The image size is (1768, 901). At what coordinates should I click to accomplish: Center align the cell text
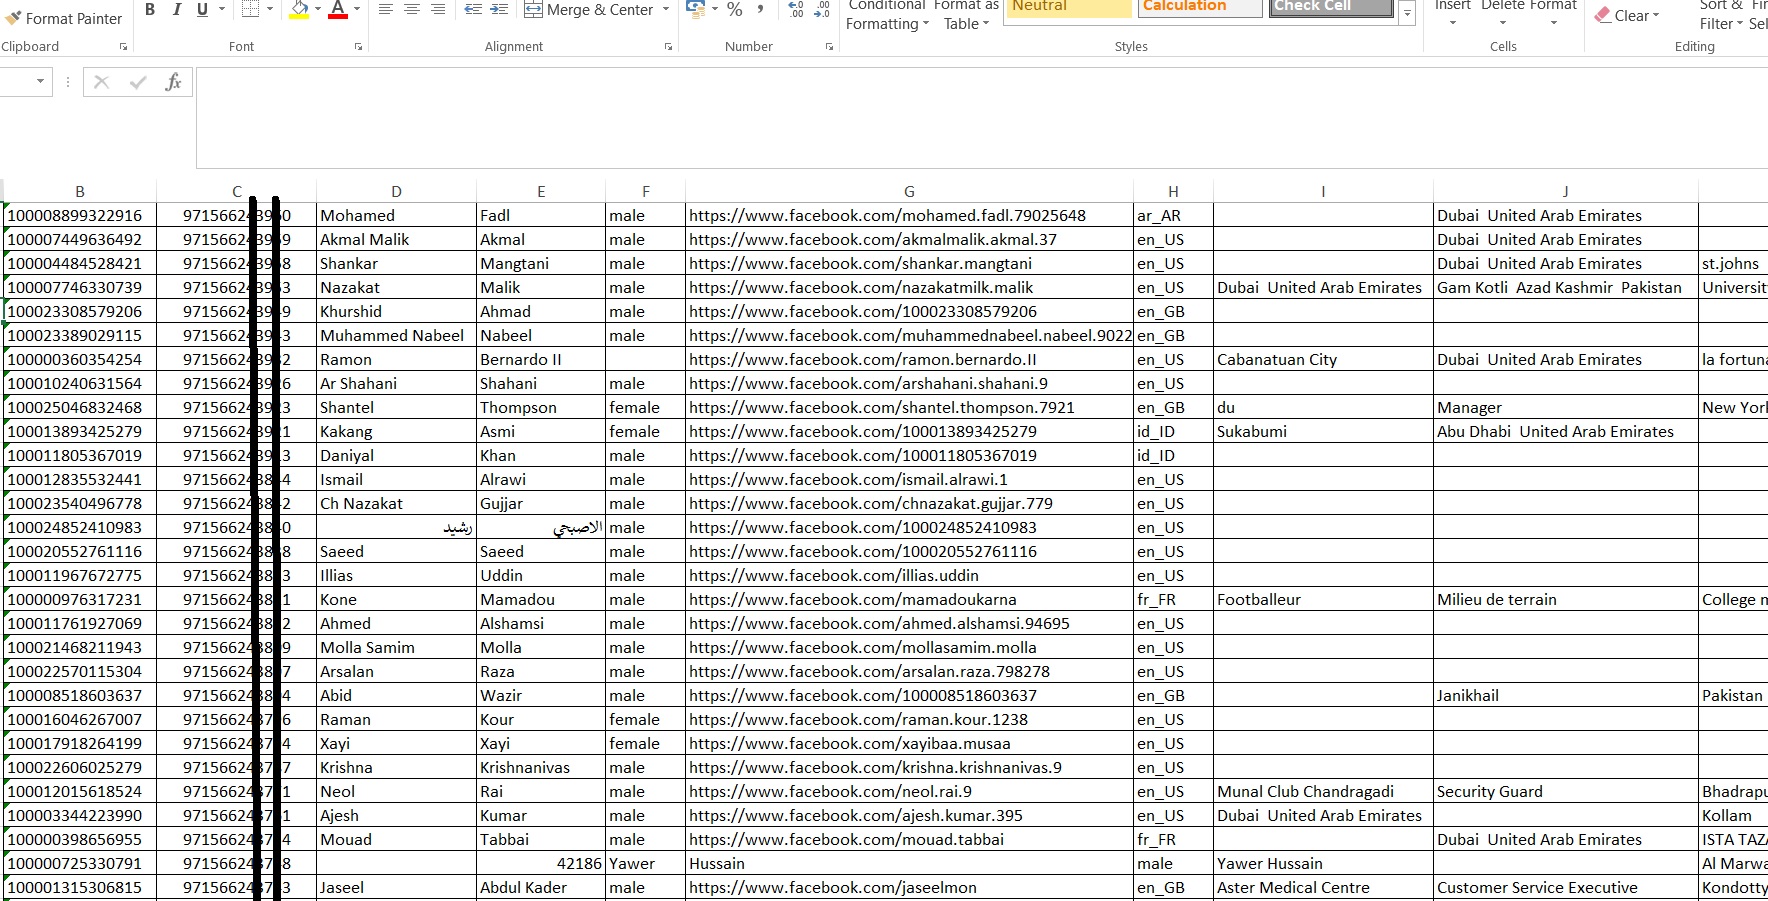click(x=411, y=9)
